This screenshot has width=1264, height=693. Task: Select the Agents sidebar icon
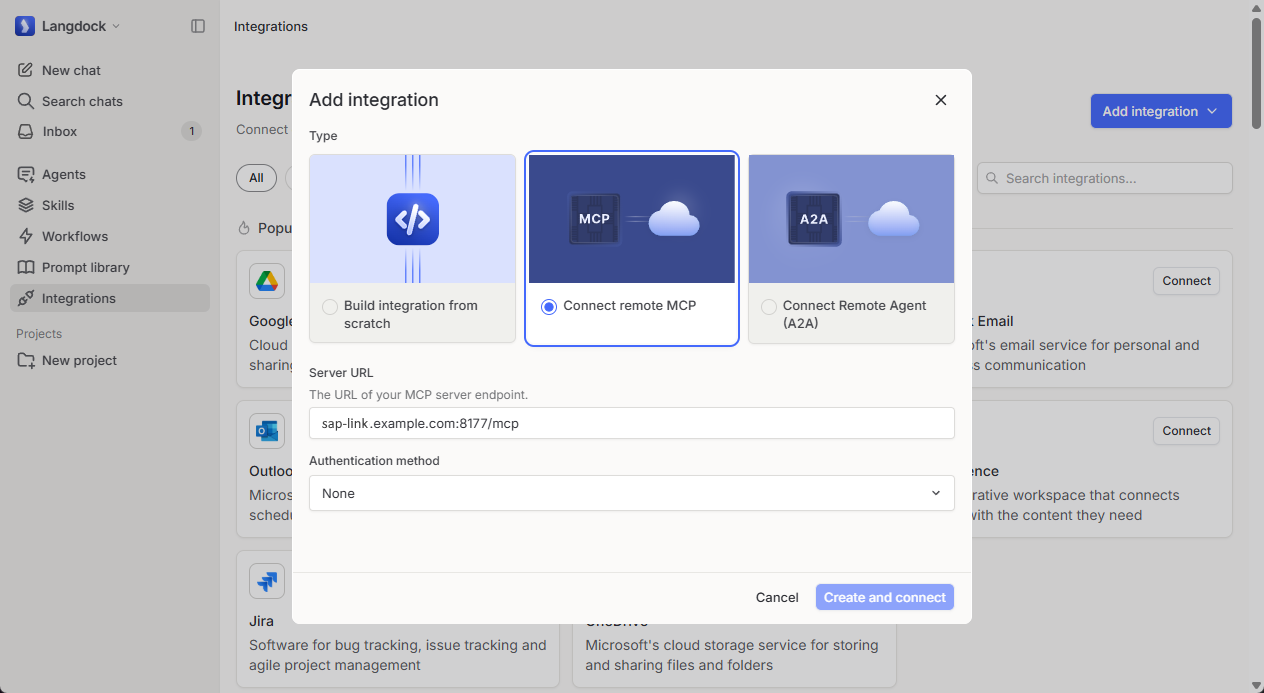(x=29, y=174)
